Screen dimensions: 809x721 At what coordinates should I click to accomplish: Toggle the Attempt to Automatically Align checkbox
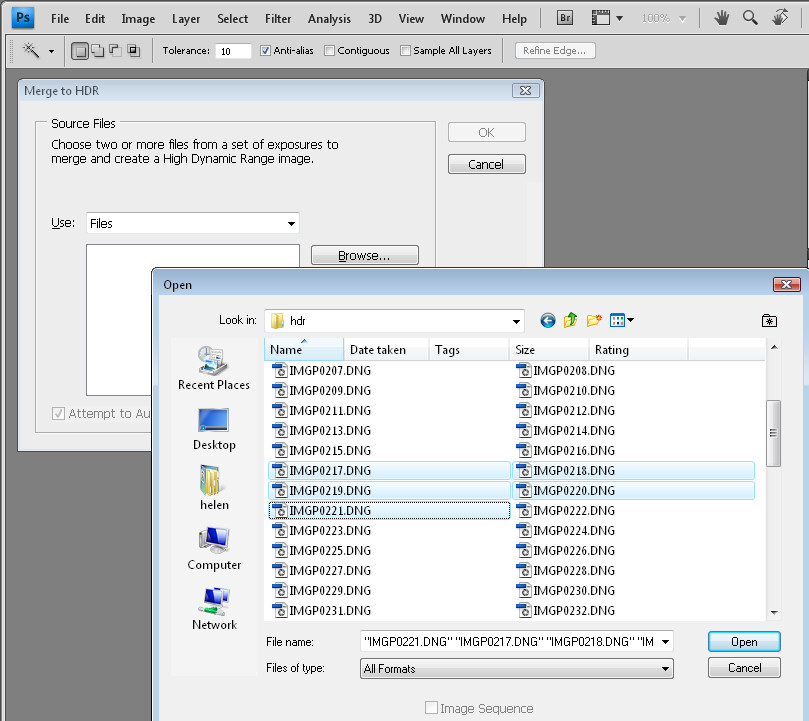pos(58,413)
